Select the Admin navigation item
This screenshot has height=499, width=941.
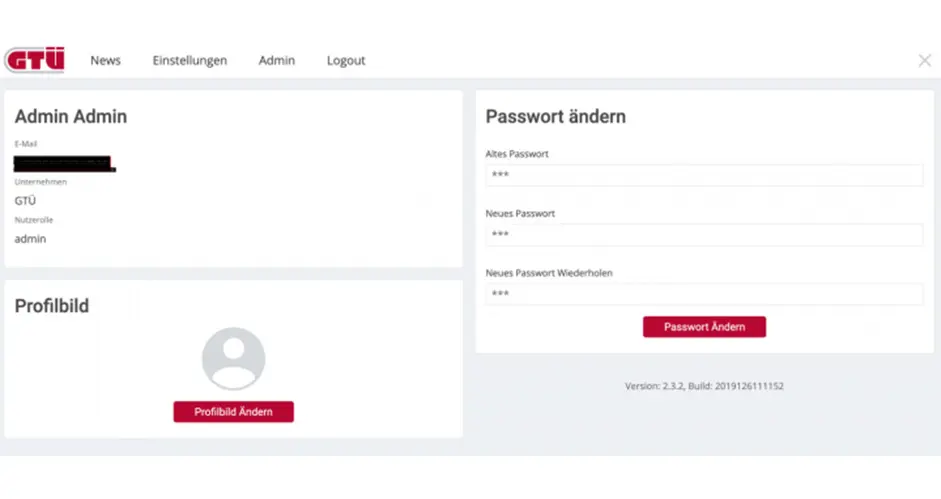(x=277, y=60)
